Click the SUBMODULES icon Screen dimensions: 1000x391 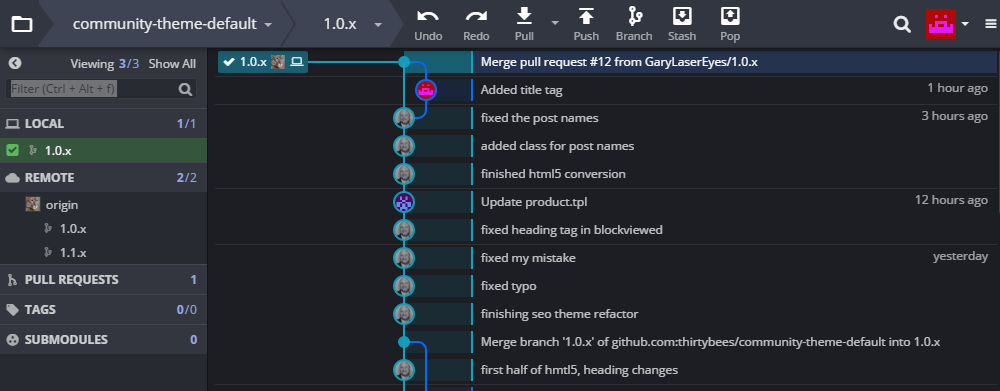[11, 339]
